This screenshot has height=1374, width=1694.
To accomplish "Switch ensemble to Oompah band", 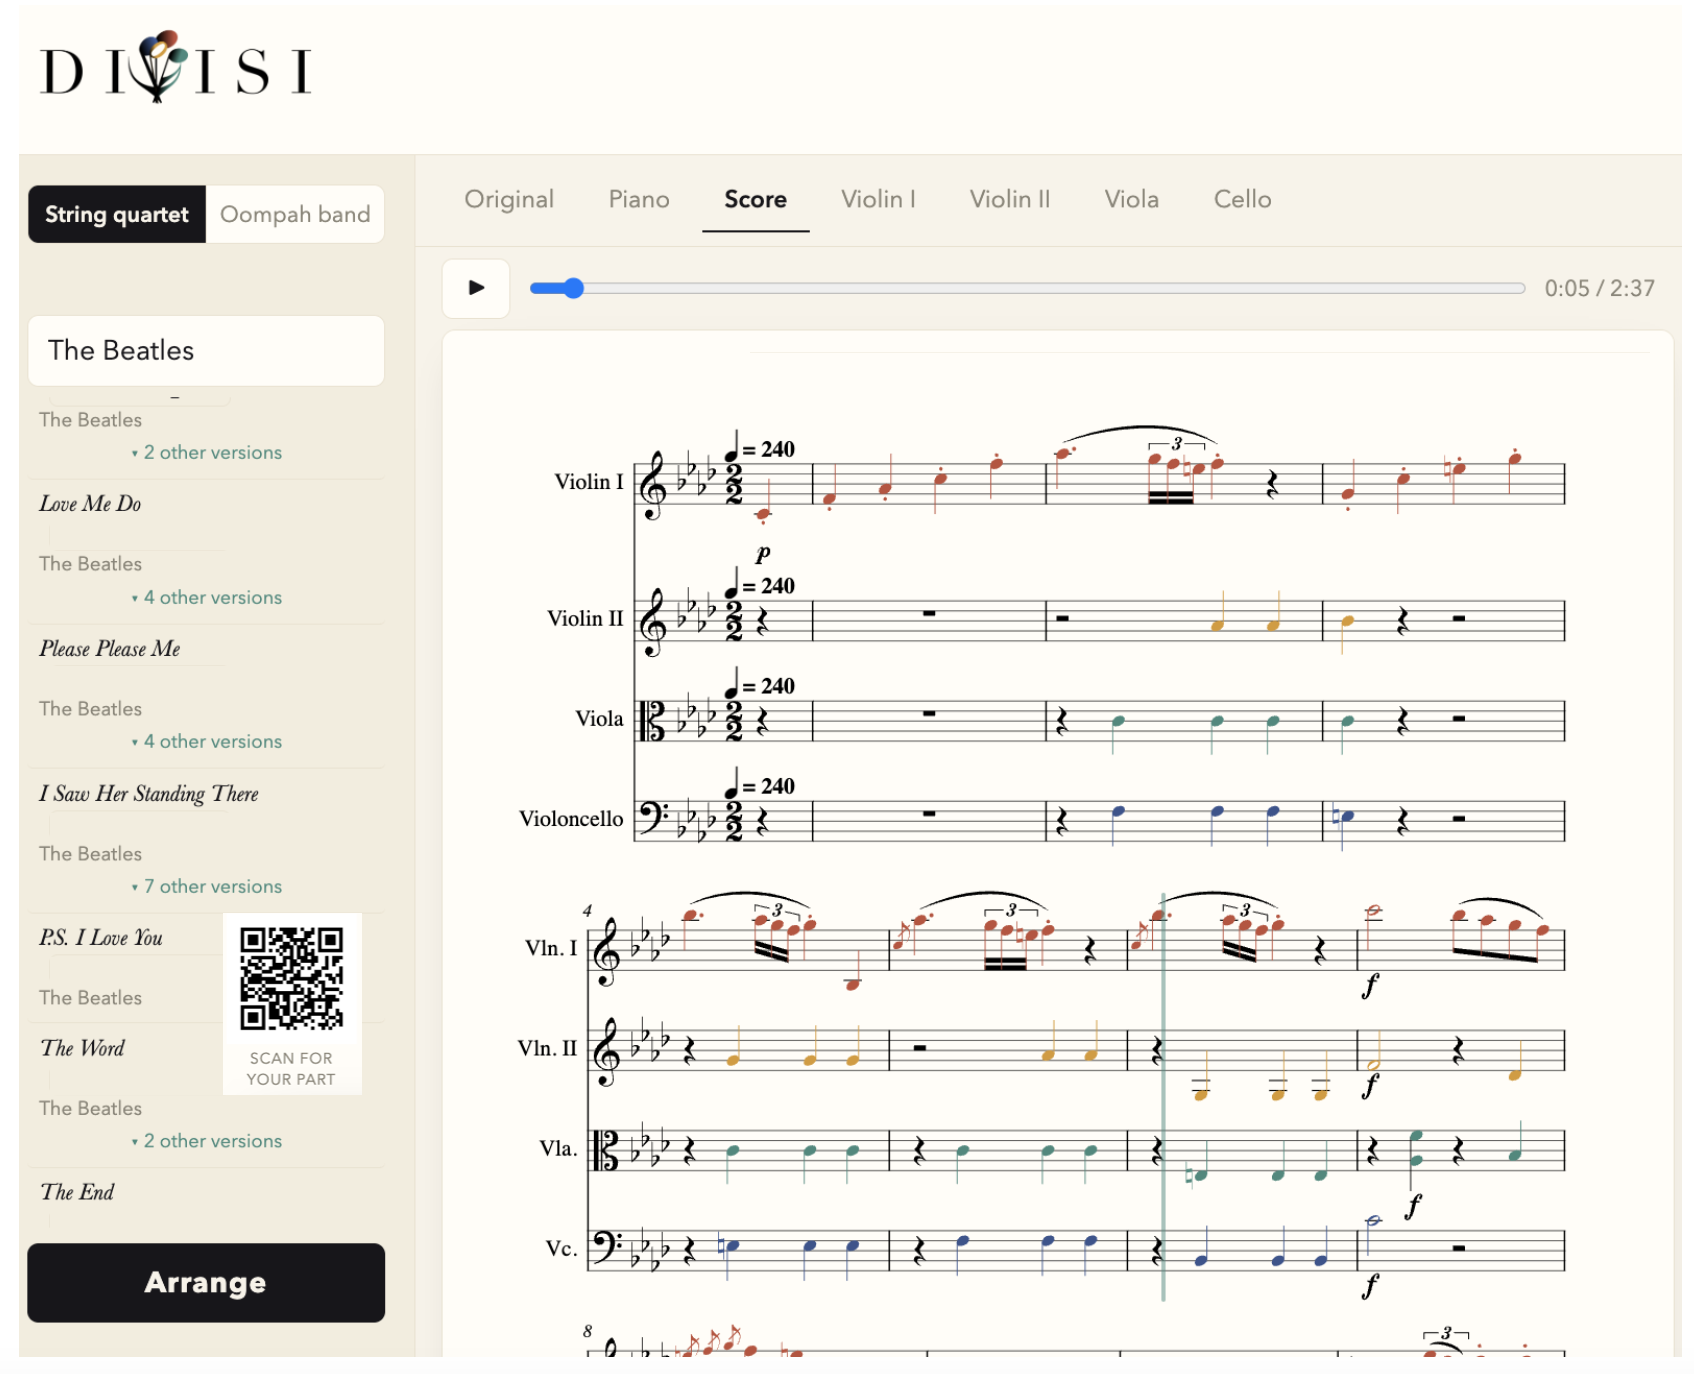I will pos(295,214).
